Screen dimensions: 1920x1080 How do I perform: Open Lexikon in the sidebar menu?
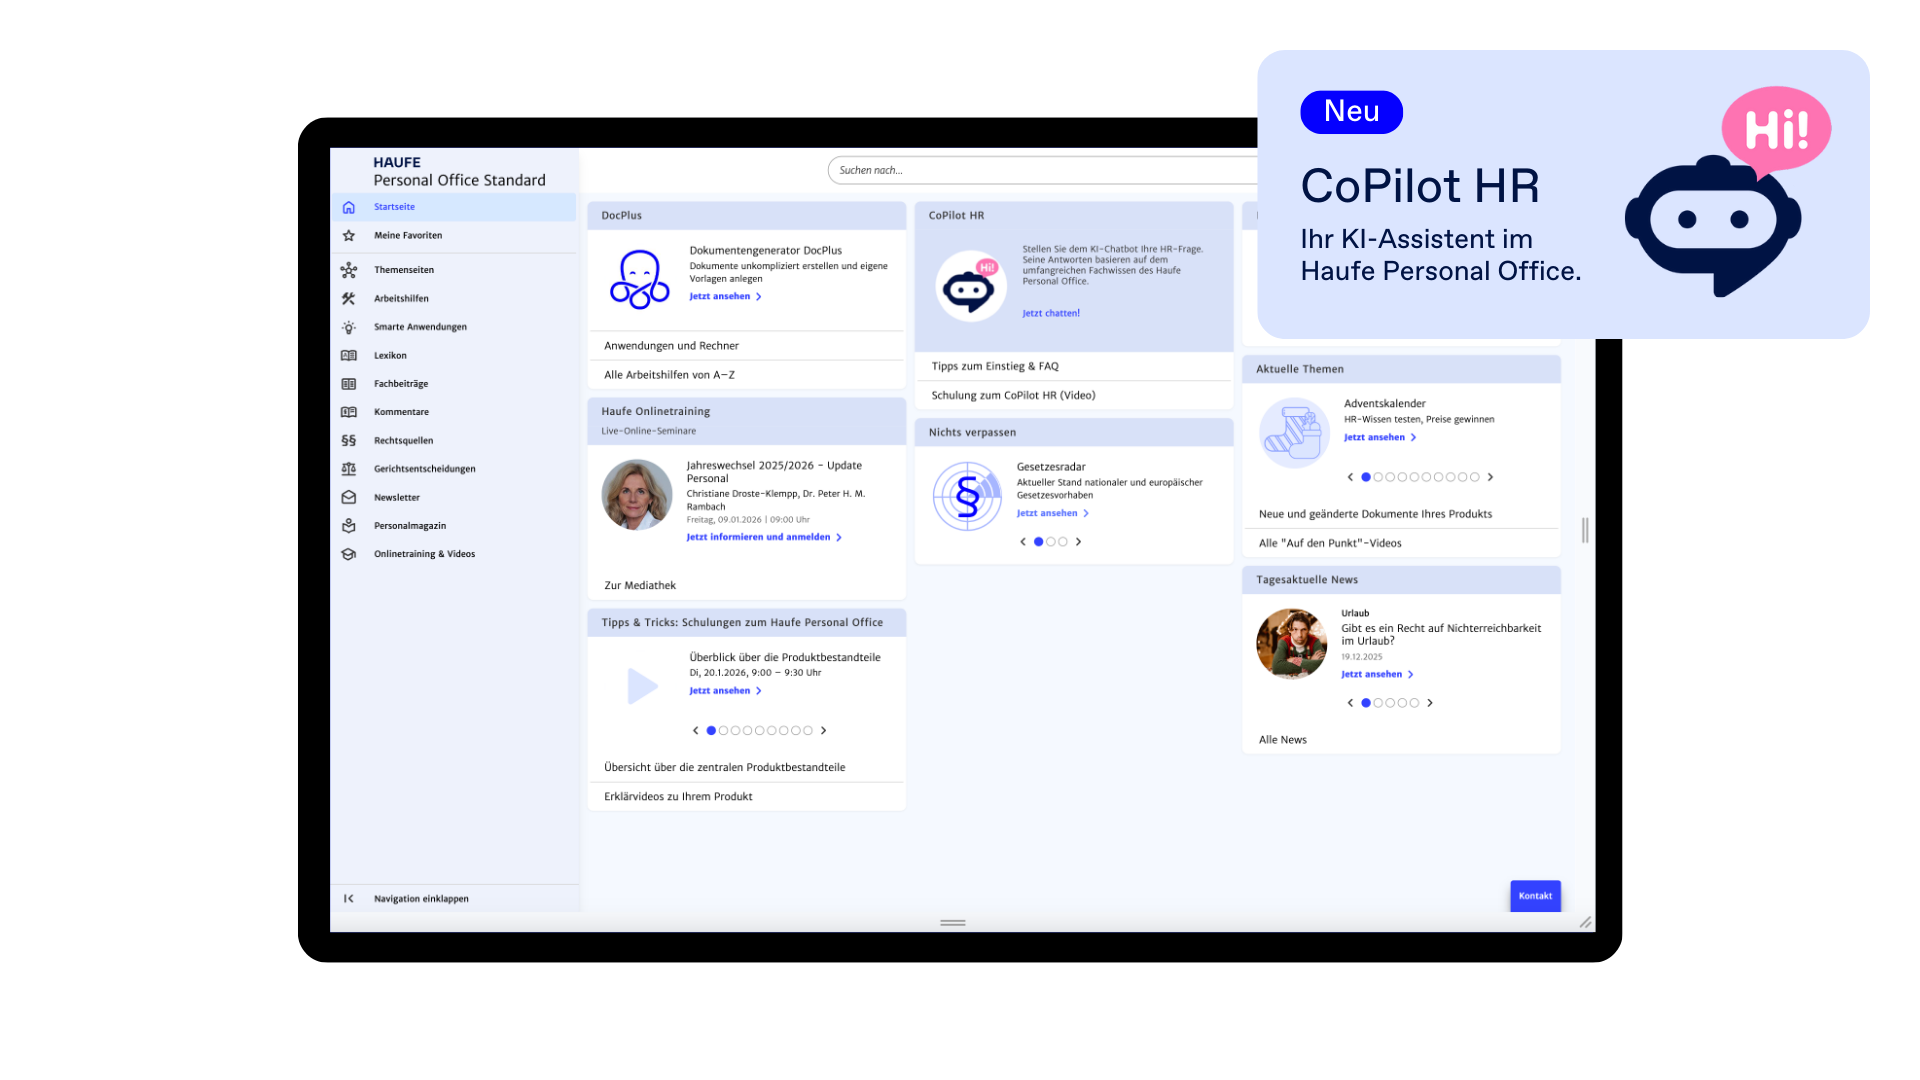point(390,356)
